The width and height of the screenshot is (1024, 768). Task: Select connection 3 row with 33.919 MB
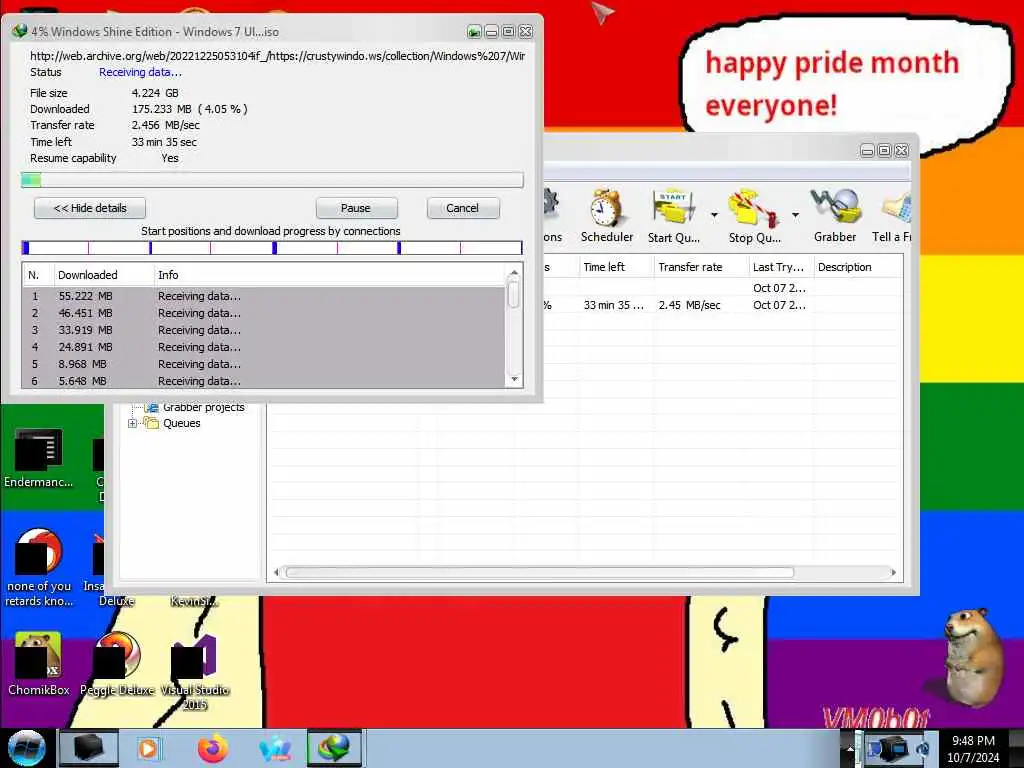point(264,330)
